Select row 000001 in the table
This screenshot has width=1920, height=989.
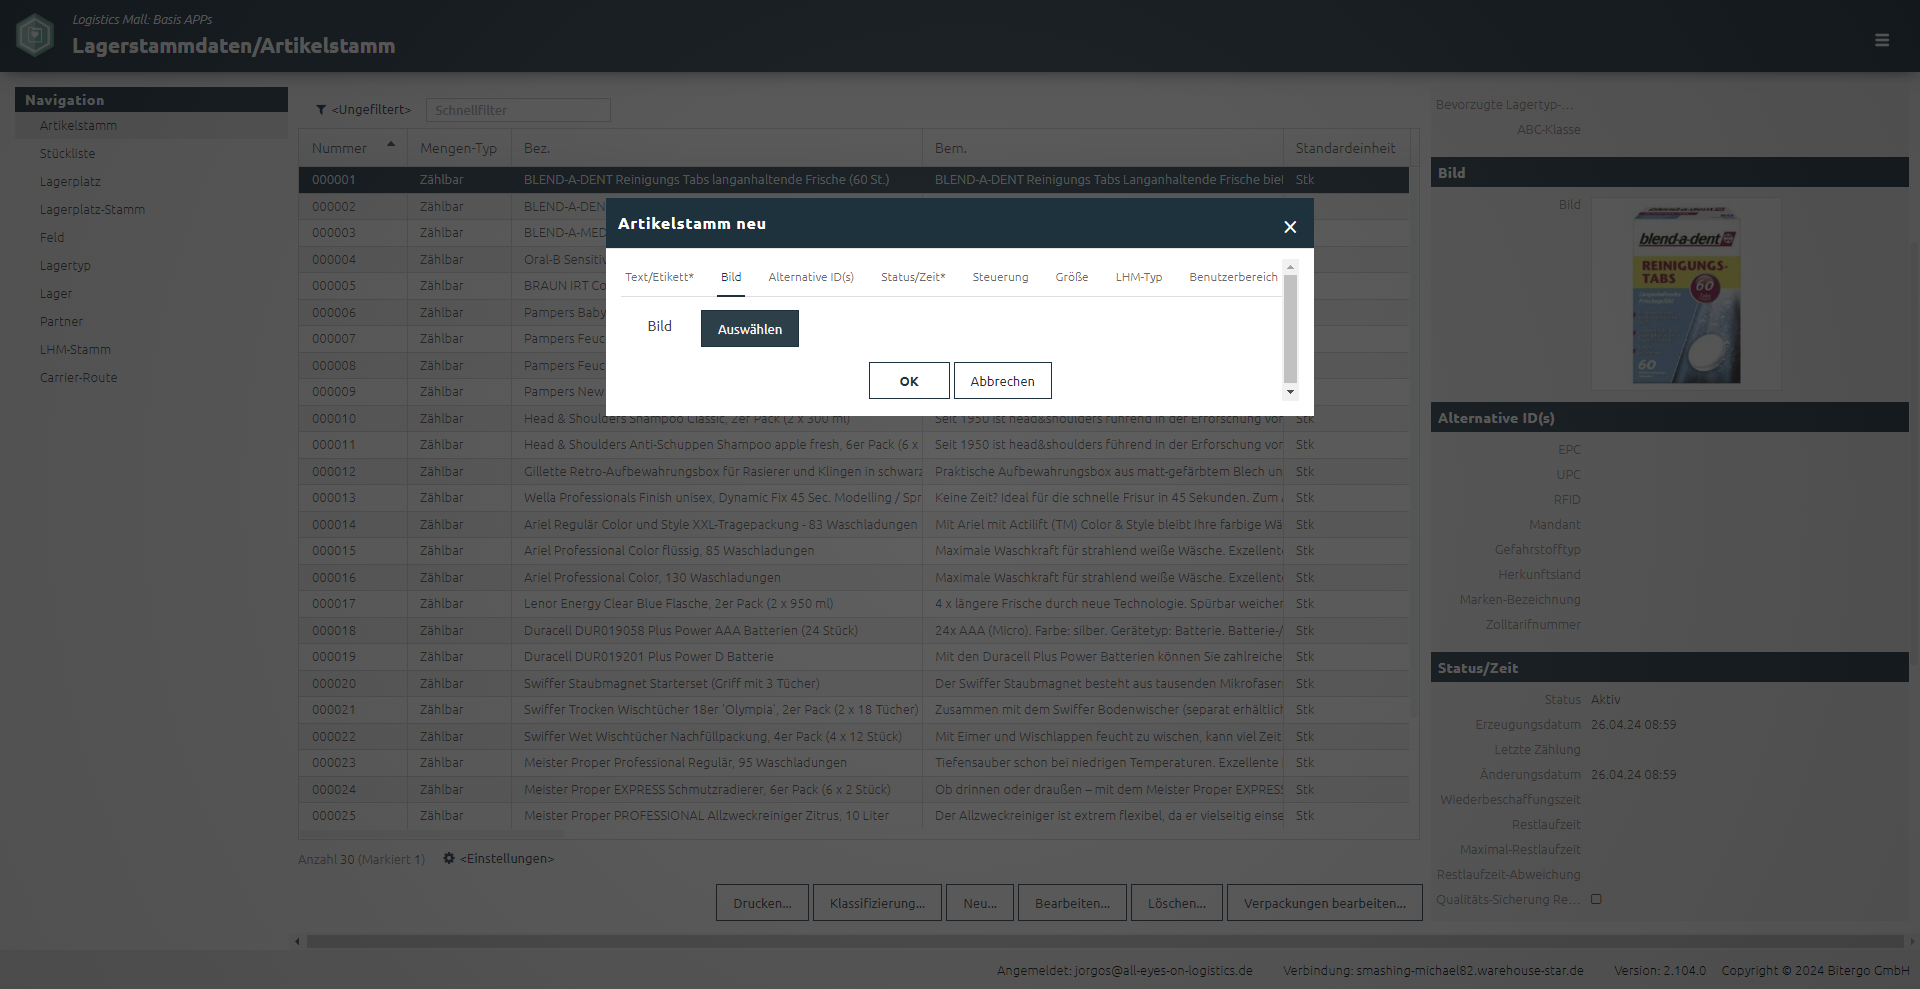[853, 180]
